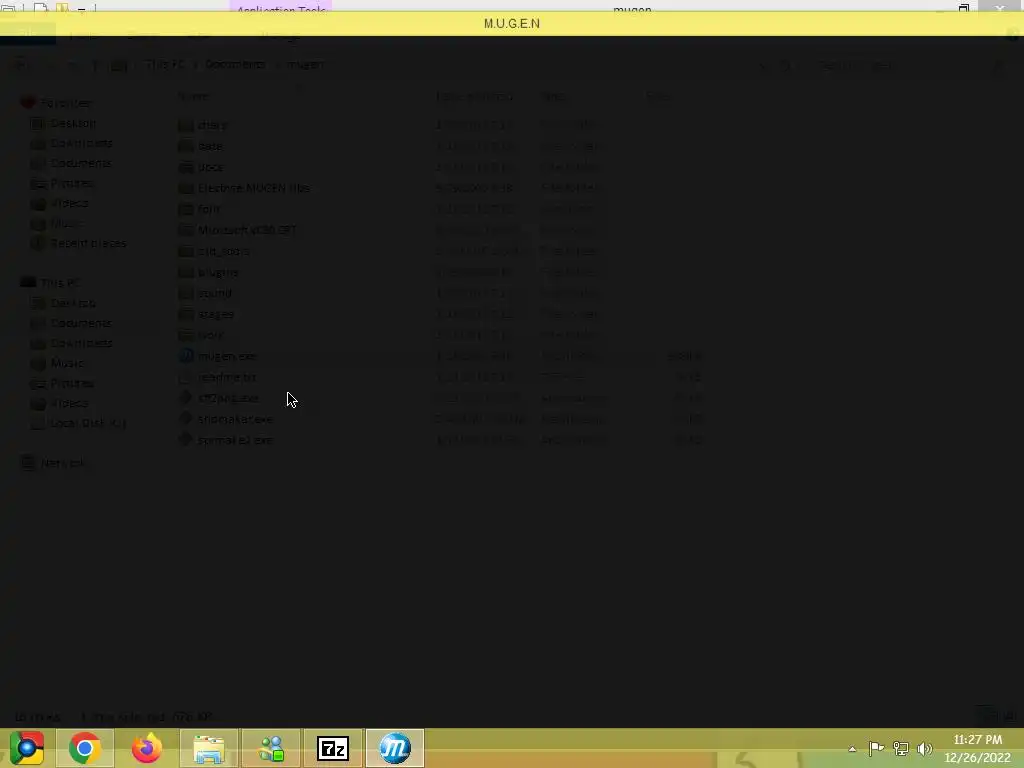Select the stages folder in Explorer
This screenshot has width=1024, height=768.
(x=216, y=313)
